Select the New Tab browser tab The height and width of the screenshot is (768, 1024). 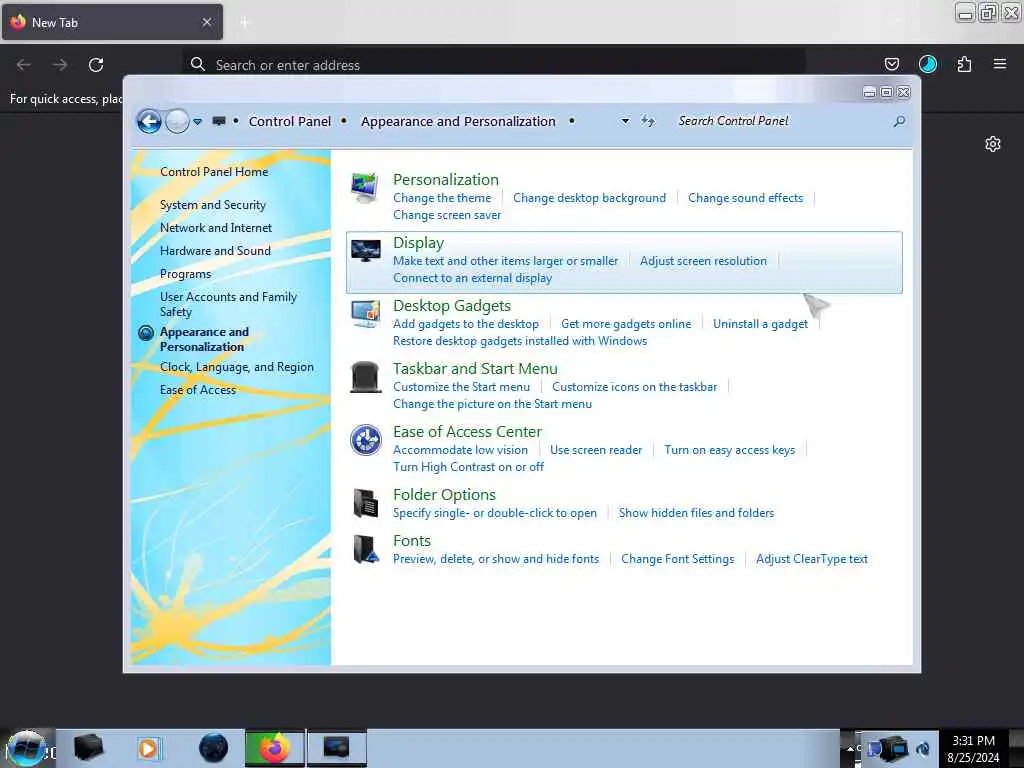tap(112, 22)
